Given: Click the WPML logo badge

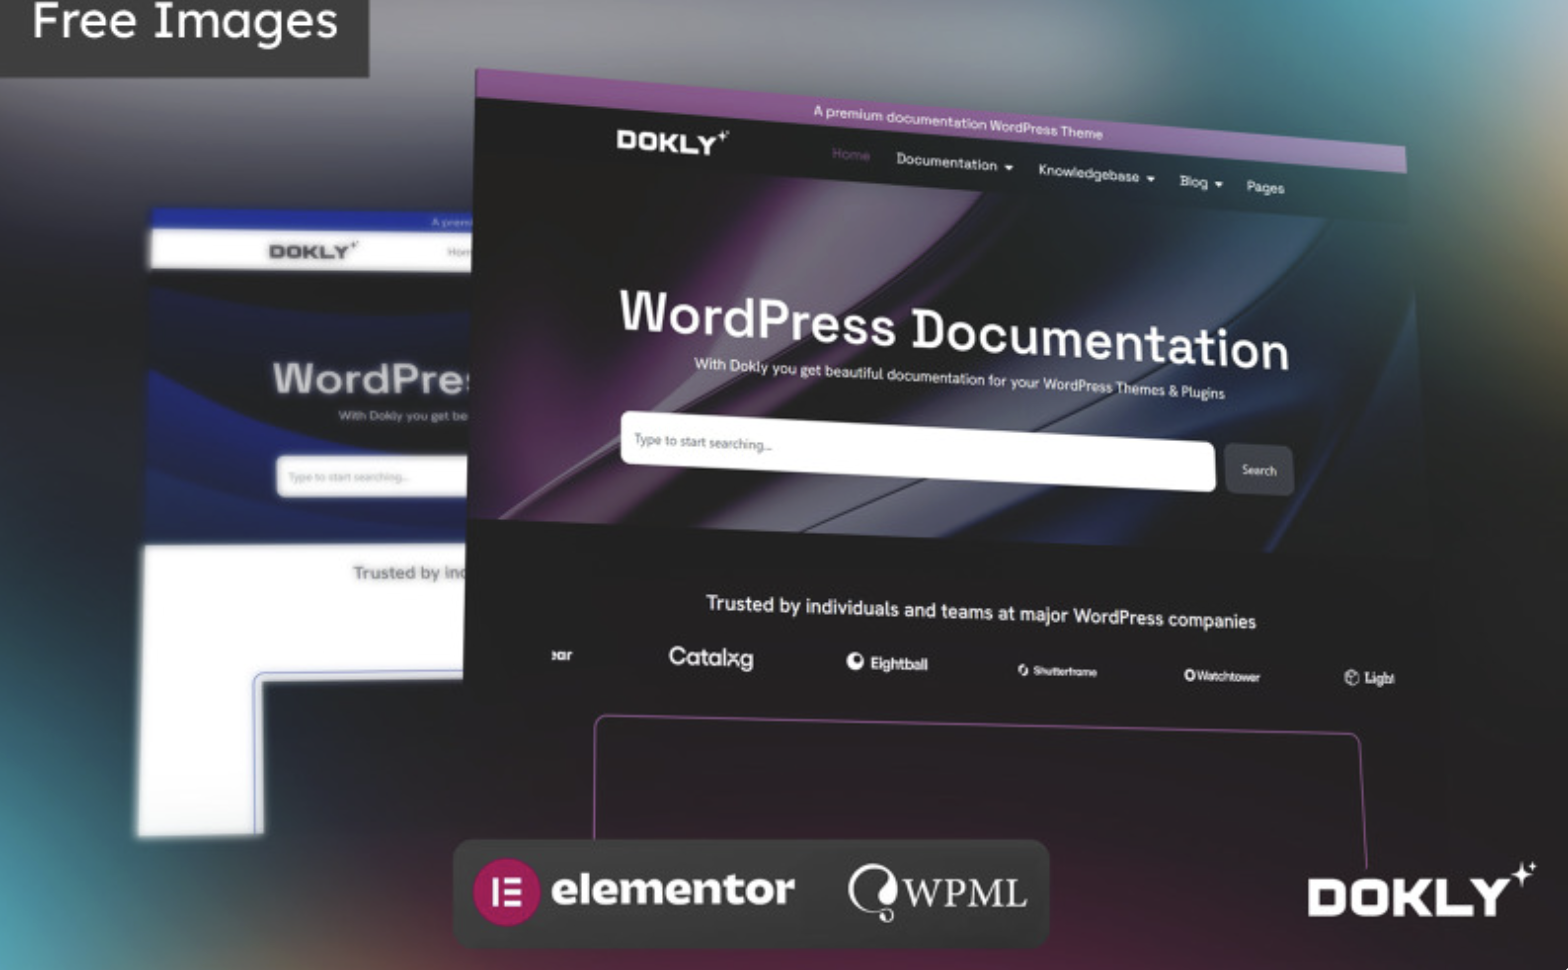Looking at the screenshot, I should click(937, 891).
